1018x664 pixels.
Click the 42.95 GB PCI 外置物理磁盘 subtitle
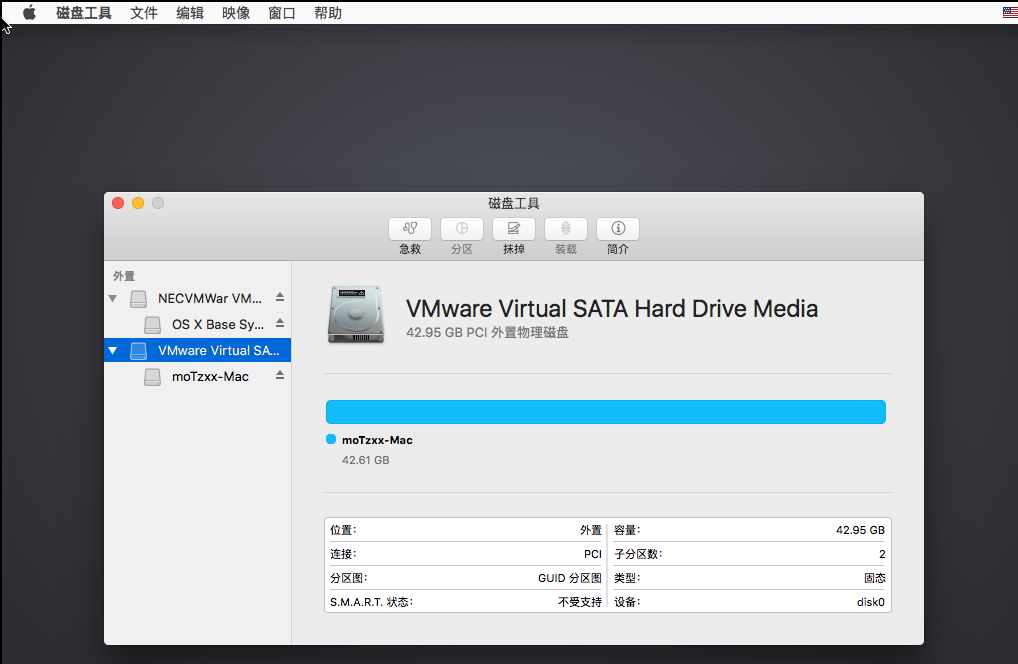(x=488, y=332)
